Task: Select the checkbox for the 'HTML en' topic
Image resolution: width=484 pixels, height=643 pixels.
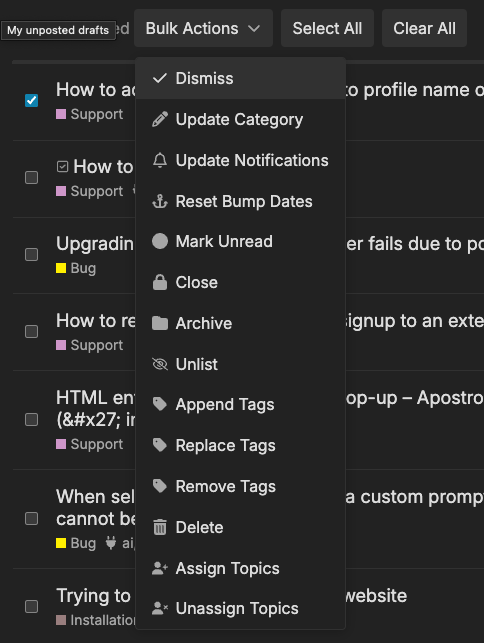Action: point(32,420)
